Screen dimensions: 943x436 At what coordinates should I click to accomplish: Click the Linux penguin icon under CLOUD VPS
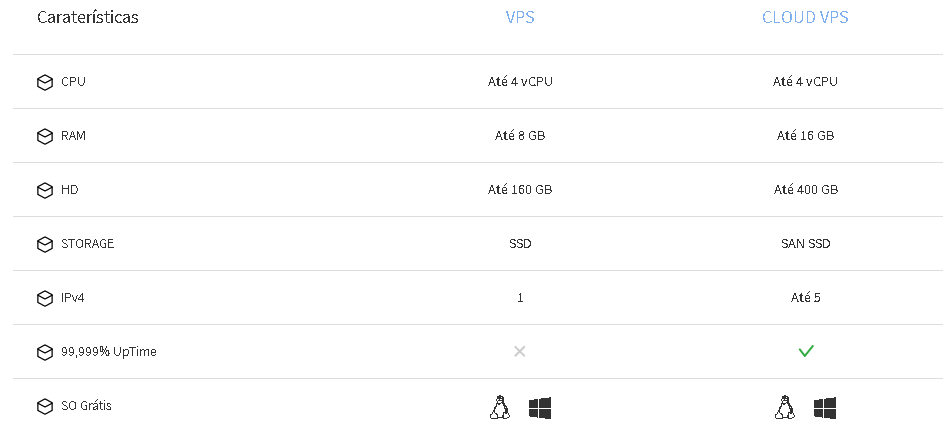(x=784, y=407)
